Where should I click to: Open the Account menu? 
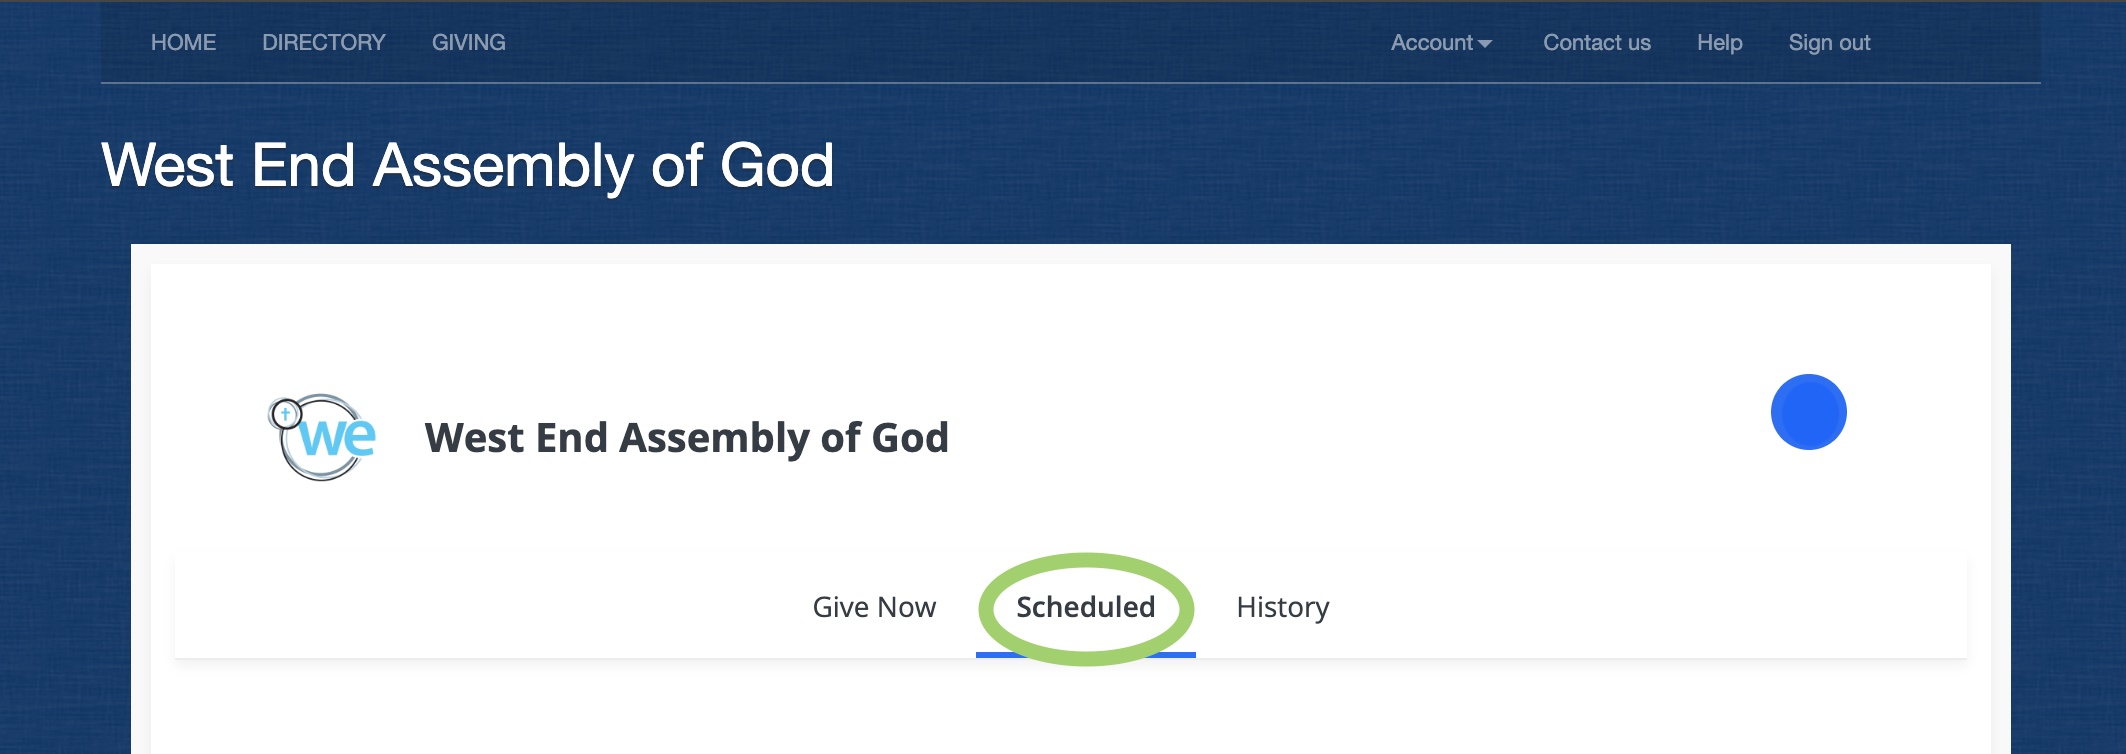point(1432,43)
